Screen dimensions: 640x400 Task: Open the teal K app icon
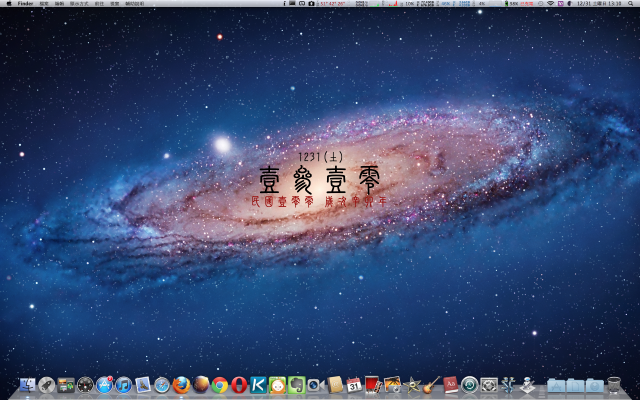coord(258,385)
